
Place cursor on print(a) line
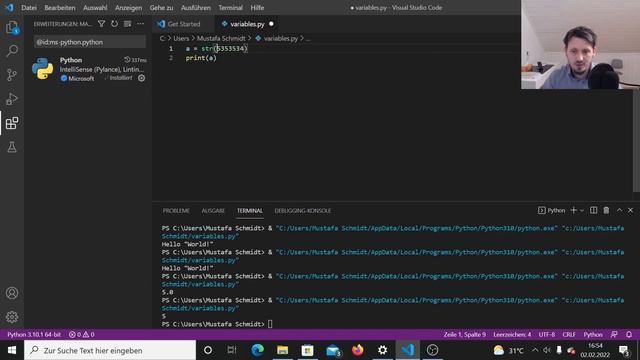tap(201, 58)
